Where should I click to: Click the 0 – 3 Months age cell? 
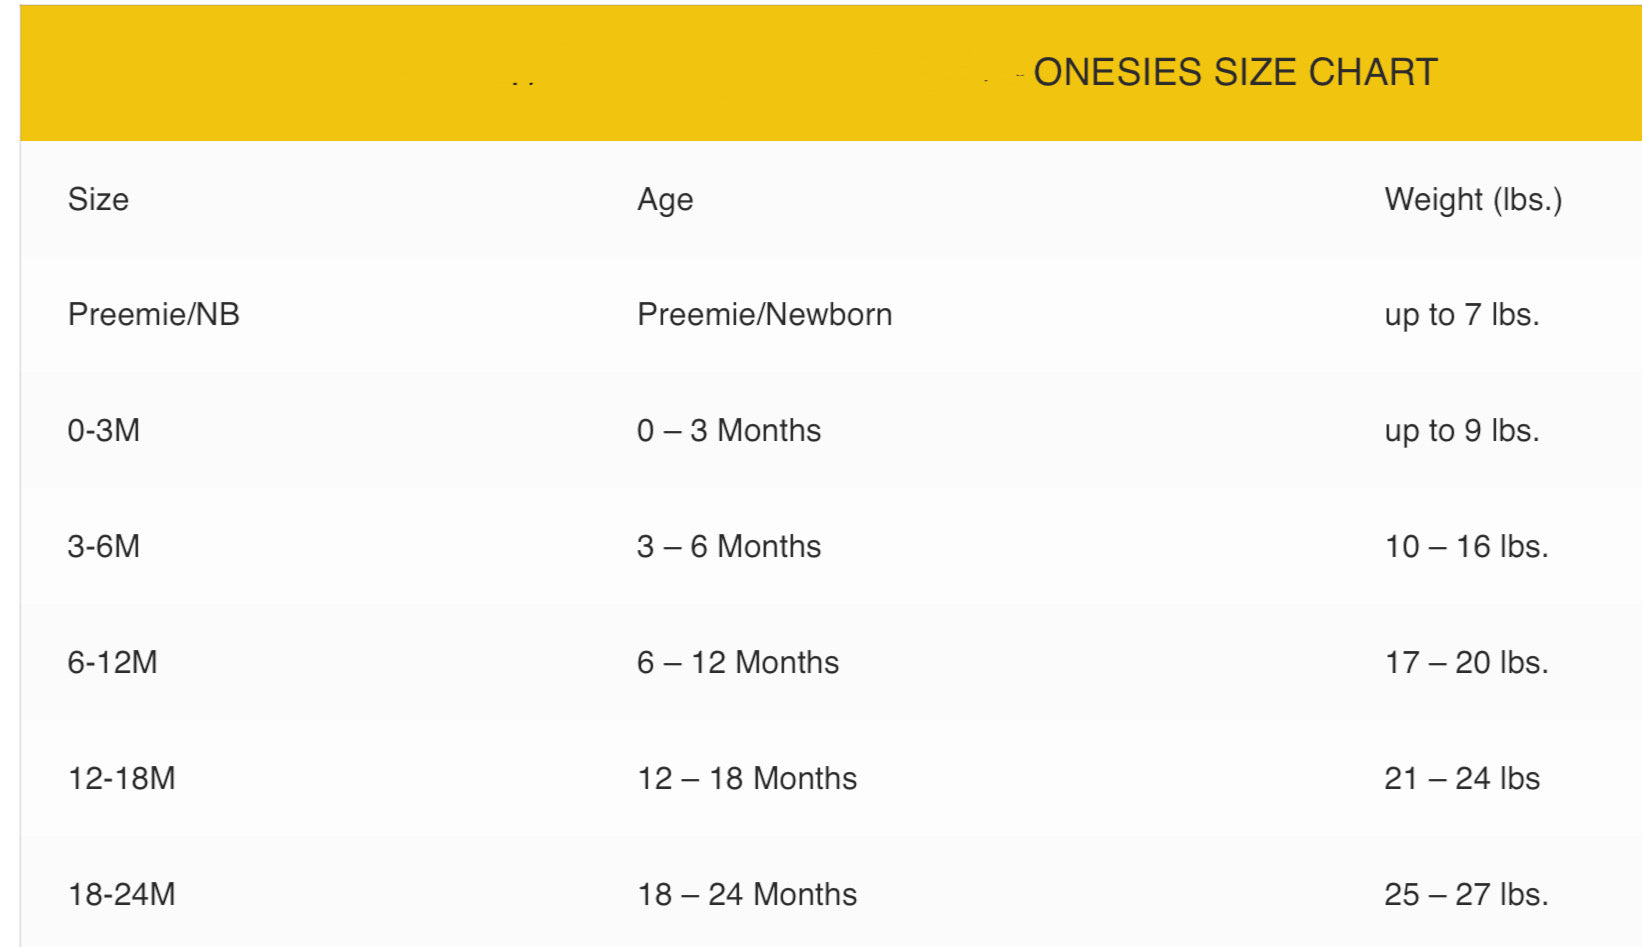(729, 430)
